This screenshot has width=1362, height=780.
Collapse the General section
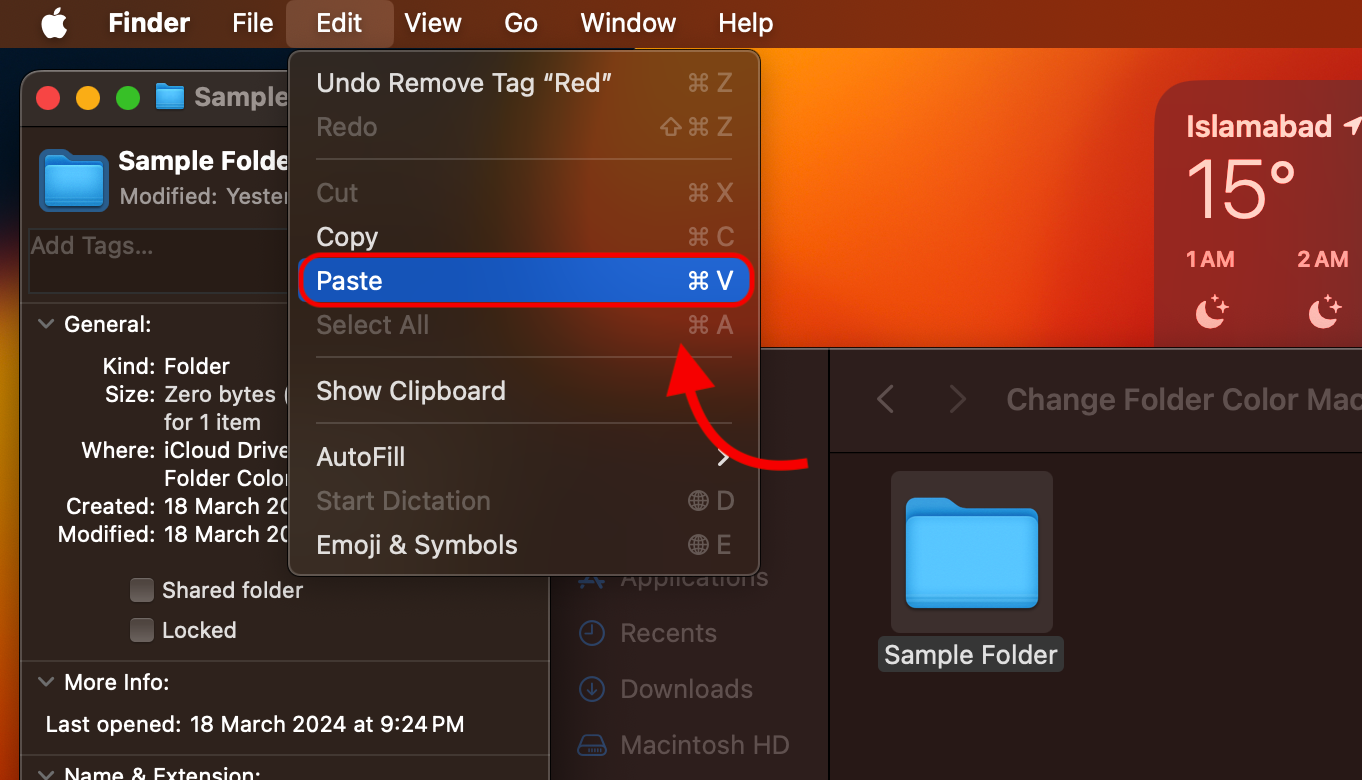pyautogui.click(x=46, y=324)
